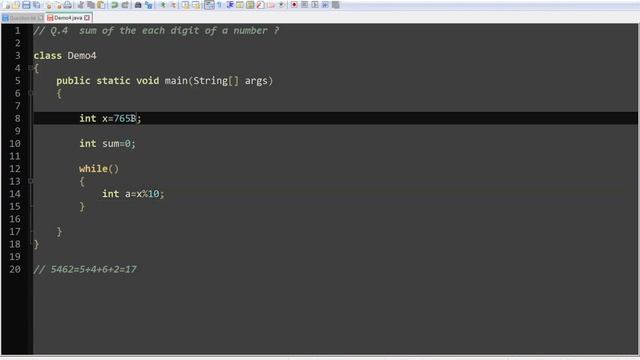Screen dimensions: 640x360
Task: Click the Open file folder icon
Action: (x=16, y=5)
